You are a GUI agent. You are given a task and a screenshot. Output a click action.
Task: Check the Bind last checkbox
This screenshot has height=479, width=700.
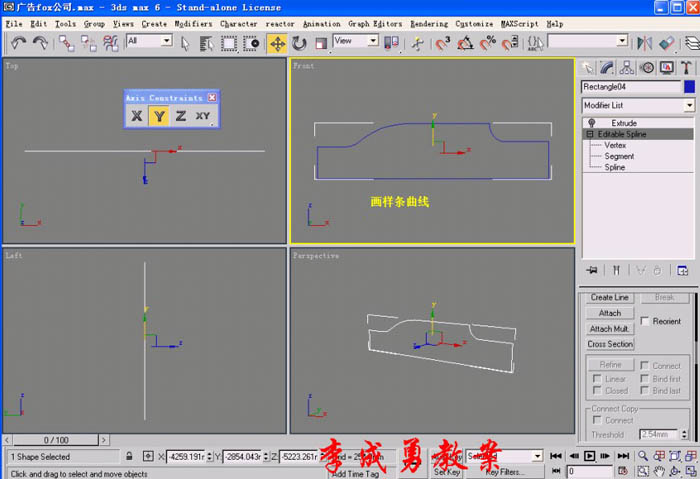(644, 390)
